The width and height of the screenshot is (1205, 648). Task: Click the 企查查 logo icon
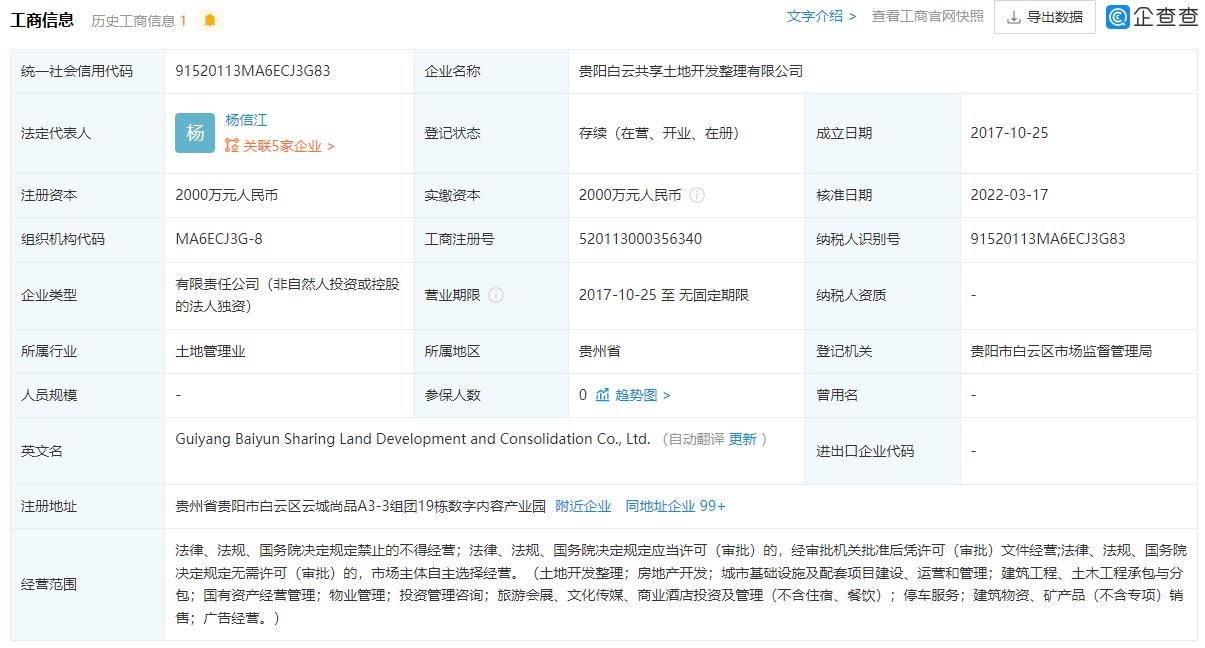1116,17
